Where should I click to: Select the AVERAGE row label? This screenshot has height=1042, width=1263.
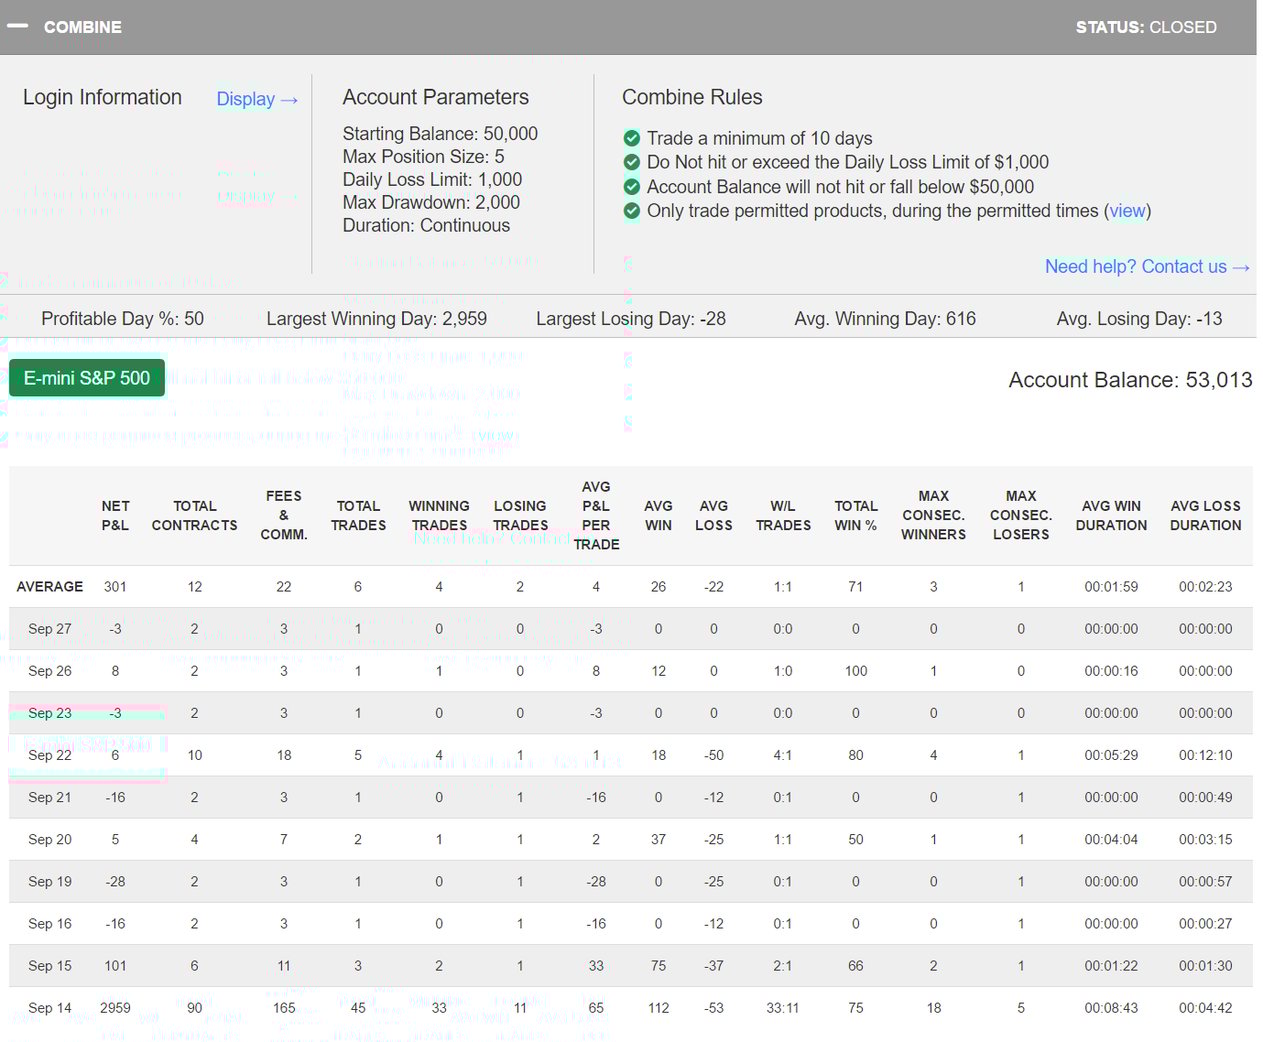[x=50, y=587]
